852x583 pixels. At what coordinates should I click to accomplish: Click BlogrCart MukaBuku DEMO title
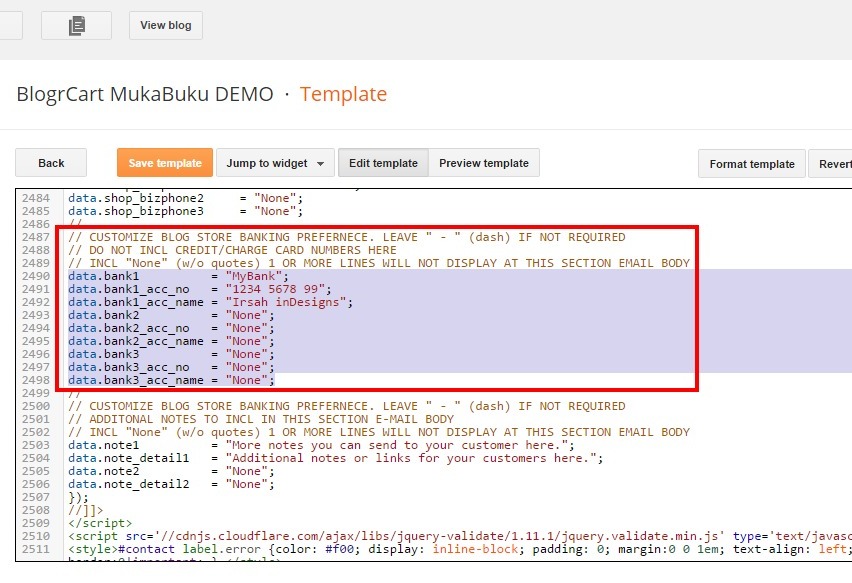(x=145, y=94)
